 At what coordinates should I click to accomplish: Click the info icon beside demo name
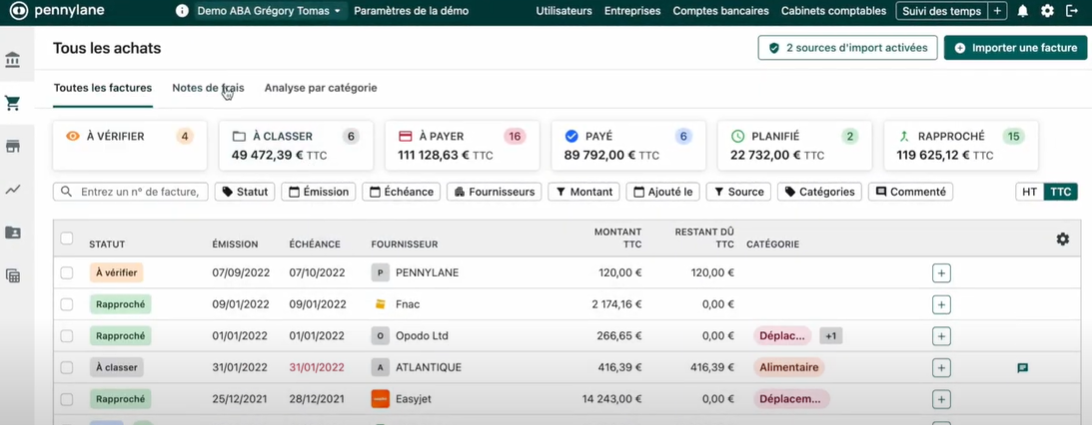click(x=182, y=11)
